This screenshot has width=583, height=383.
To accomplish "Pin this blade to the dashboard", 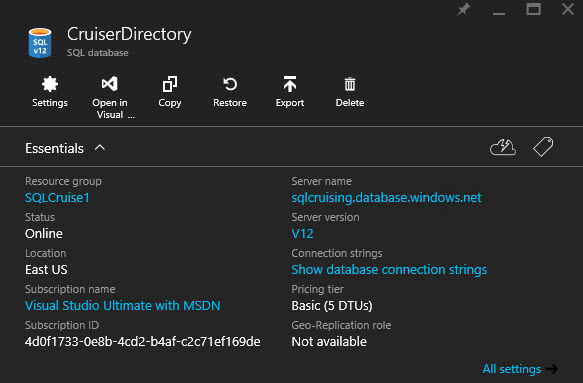I will [x=464, y=9].
